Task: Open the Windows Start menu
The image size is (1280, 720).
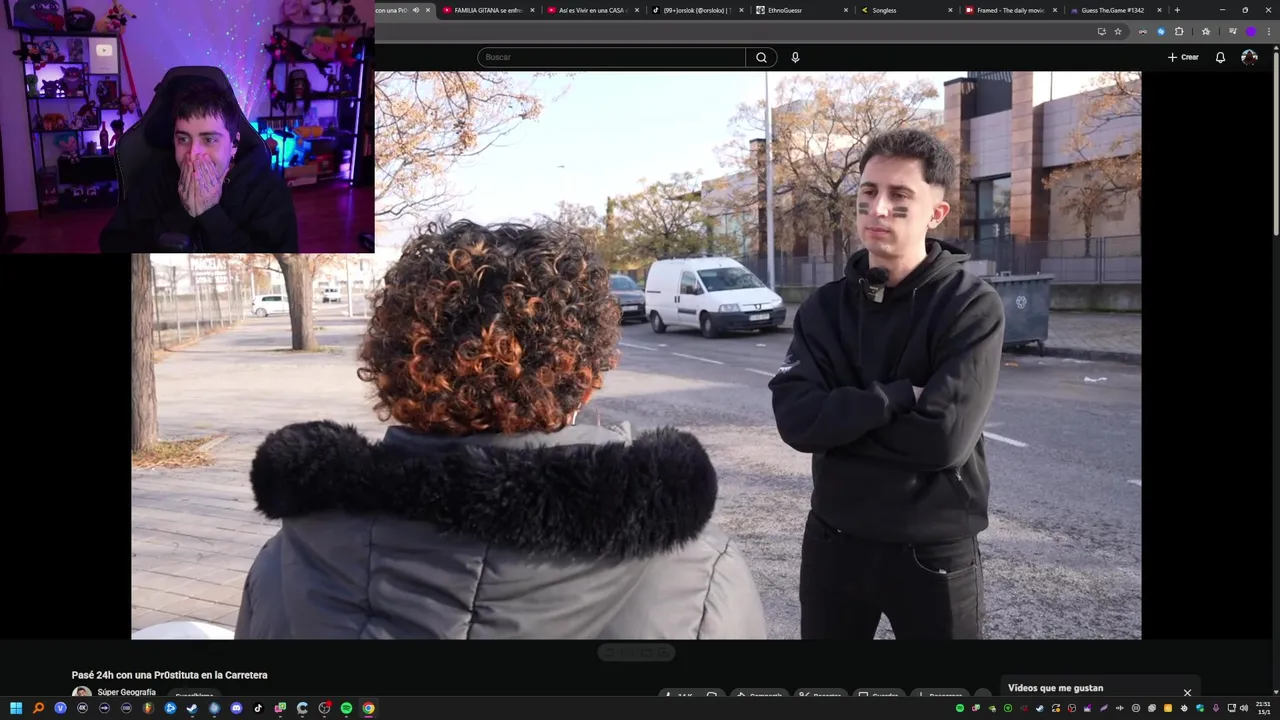Action: 16,708
